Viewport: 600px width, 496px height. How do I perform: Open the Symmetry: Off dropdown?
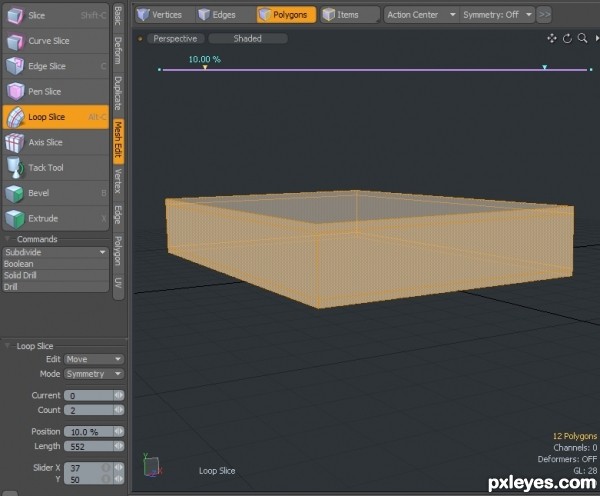tap(497, 15)
